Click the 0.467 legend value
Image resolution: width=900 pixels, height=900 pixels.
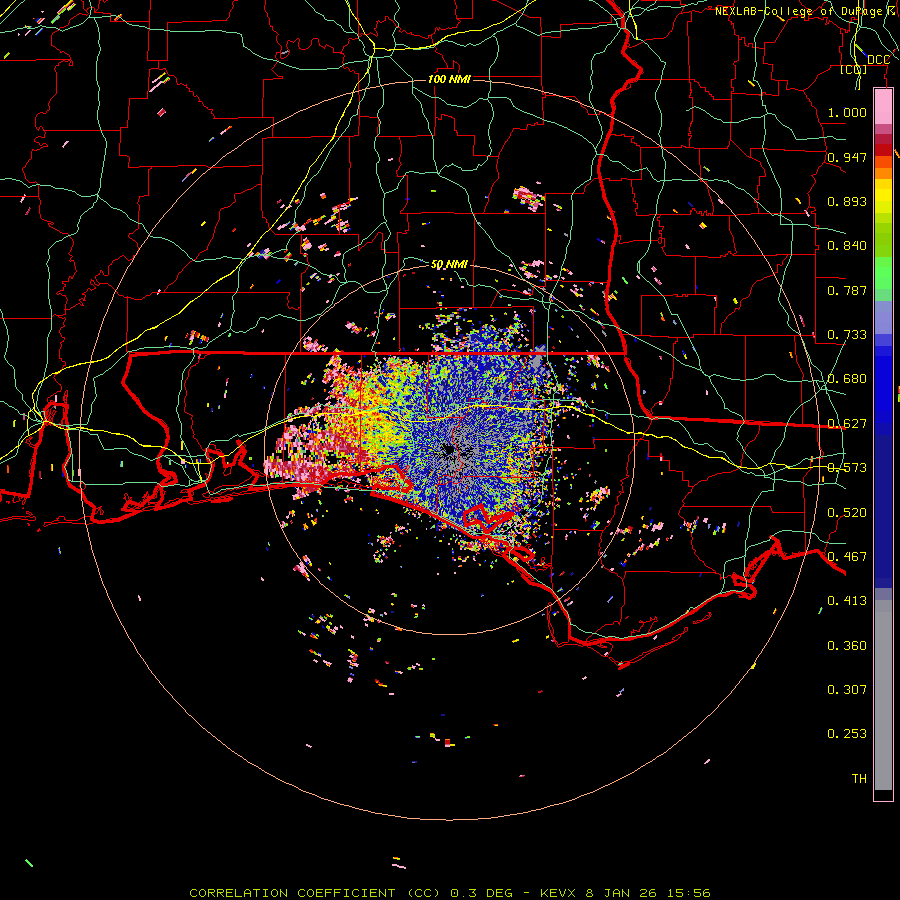click(x=847, y=557)
